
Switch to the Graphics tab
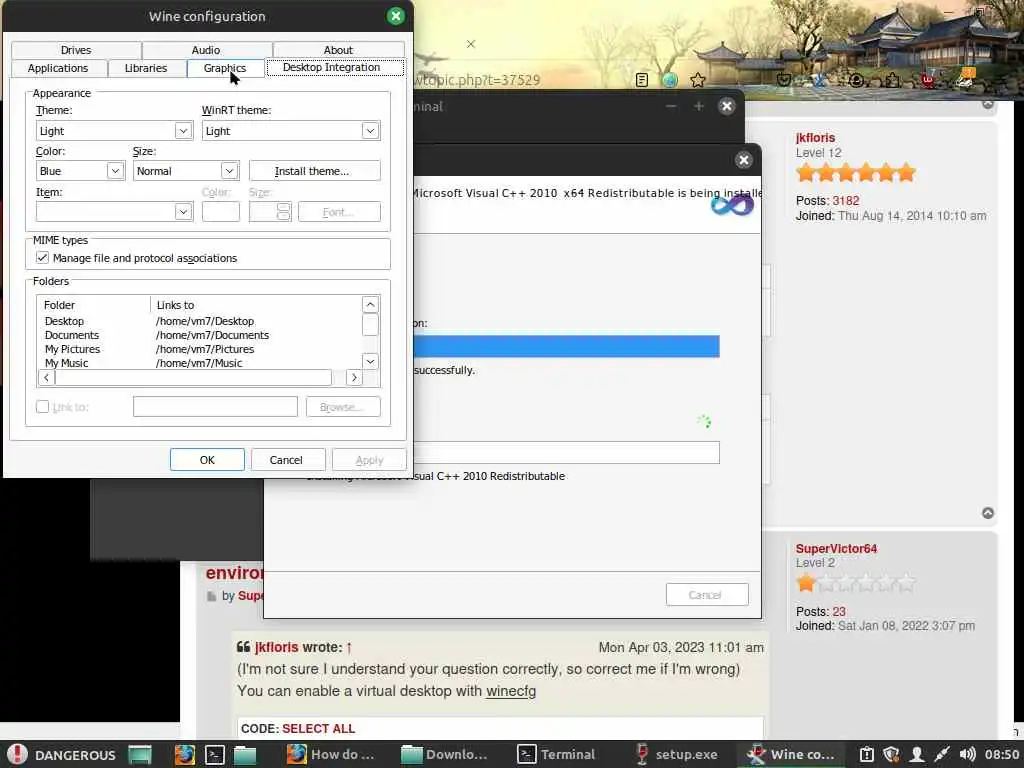225,68
